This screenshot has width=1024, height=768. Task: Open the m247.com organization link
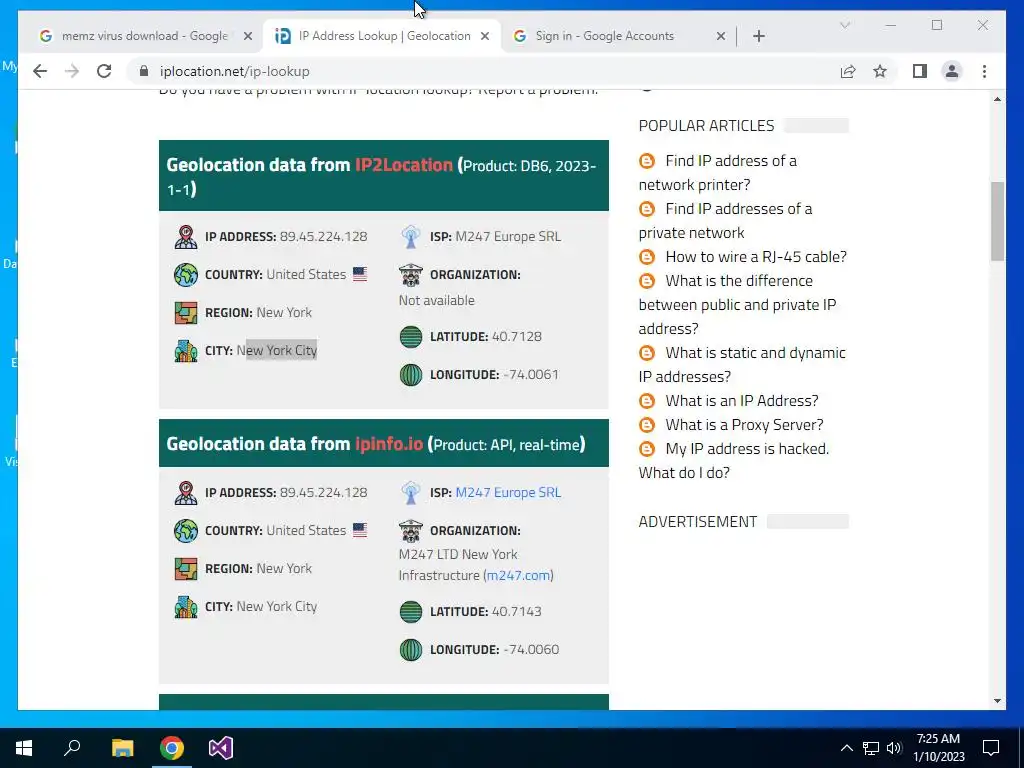pos(519,575)
